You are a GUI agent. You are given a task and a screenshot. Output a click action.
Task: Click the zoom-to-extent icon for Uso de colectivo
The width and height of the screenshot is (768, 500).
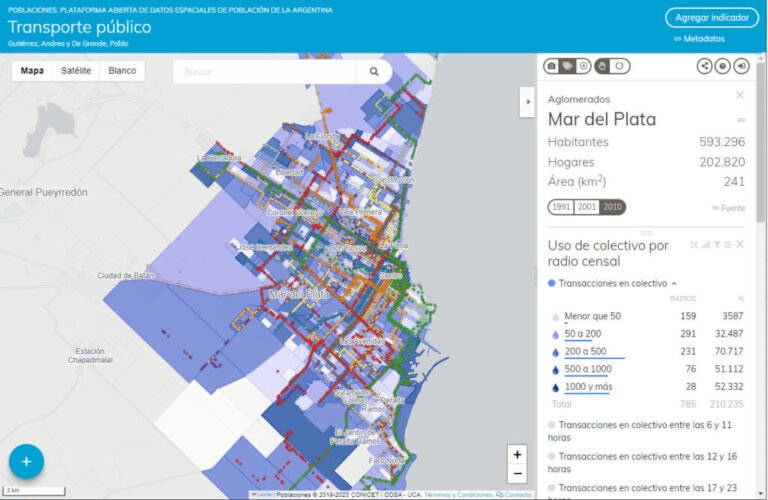pos(694,244)
